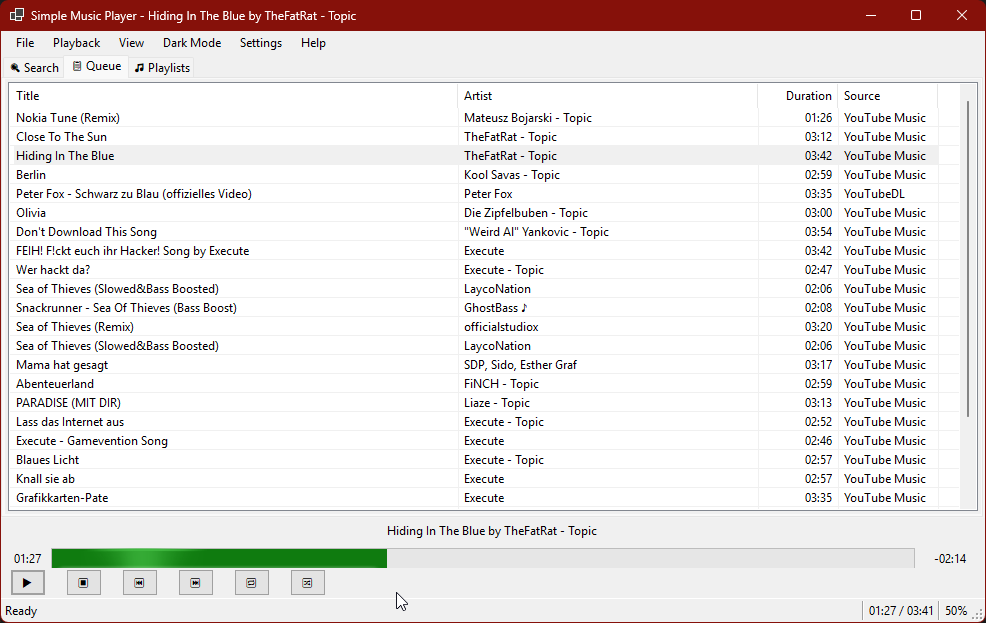
Task: Click the Ready status bar text
Action: click(21, 610)
